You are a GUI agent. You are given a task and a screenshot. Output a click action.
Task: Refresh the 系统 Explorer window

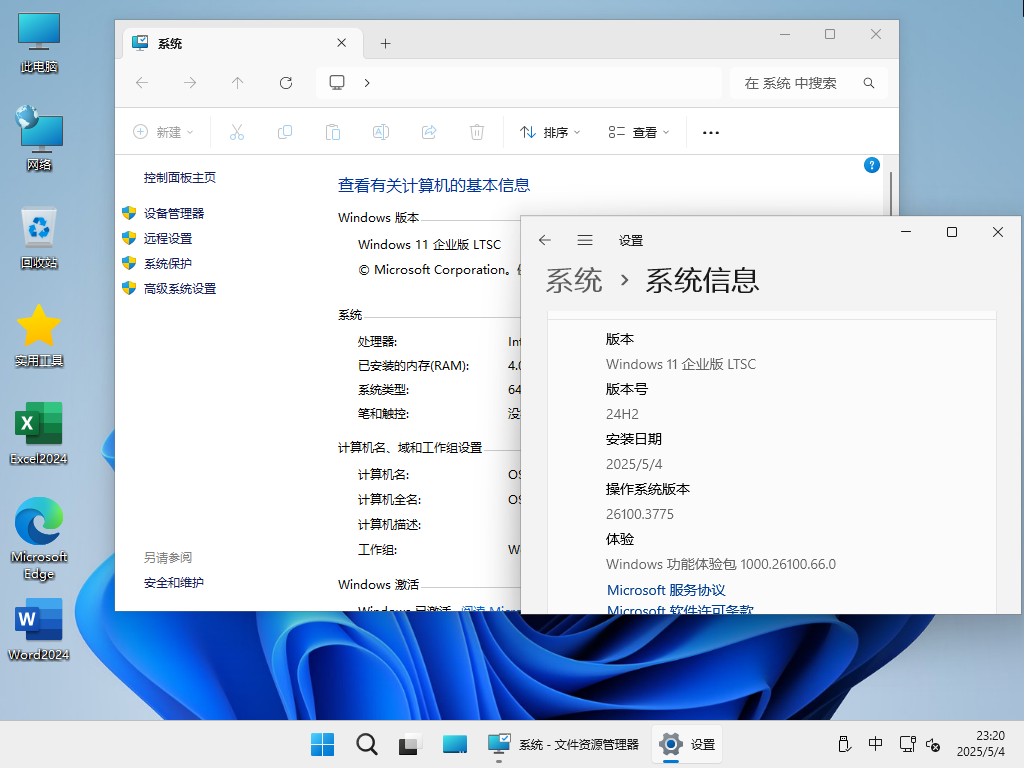tap(285, 82)
